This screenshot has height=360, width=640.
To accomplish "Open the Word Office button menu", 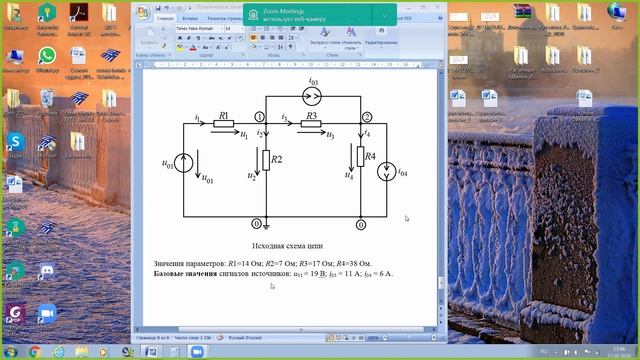I will pyautogui.click(x=143, y=13).
